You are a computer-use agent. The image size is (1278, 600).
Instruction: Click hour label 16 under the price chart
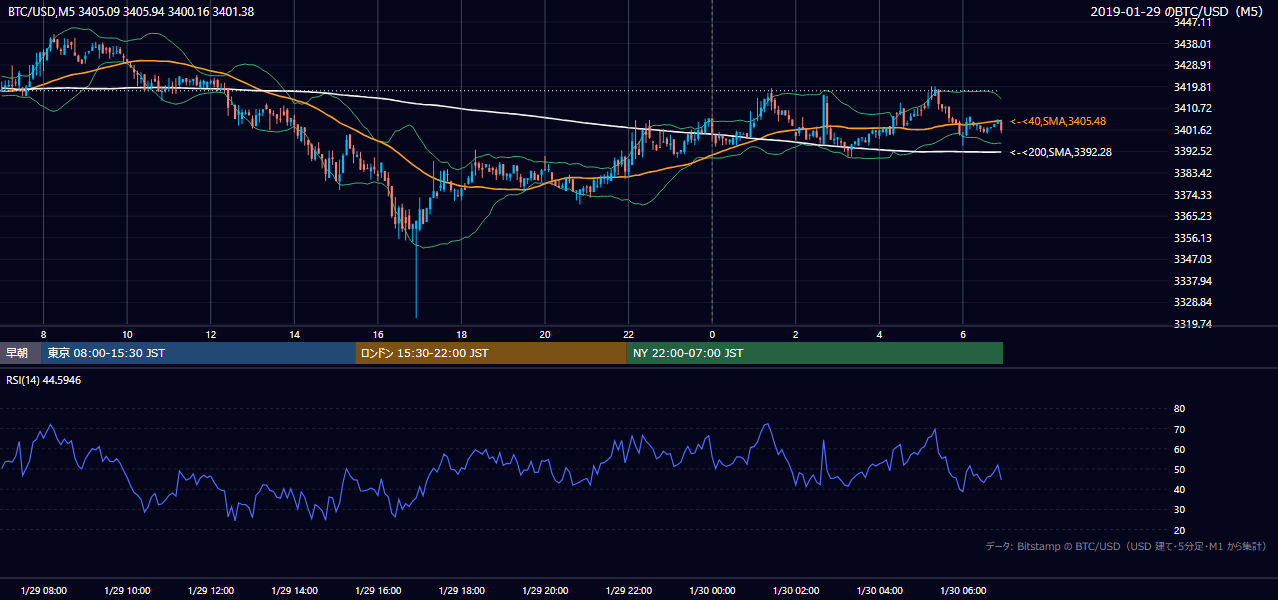[x=377, y=334]
